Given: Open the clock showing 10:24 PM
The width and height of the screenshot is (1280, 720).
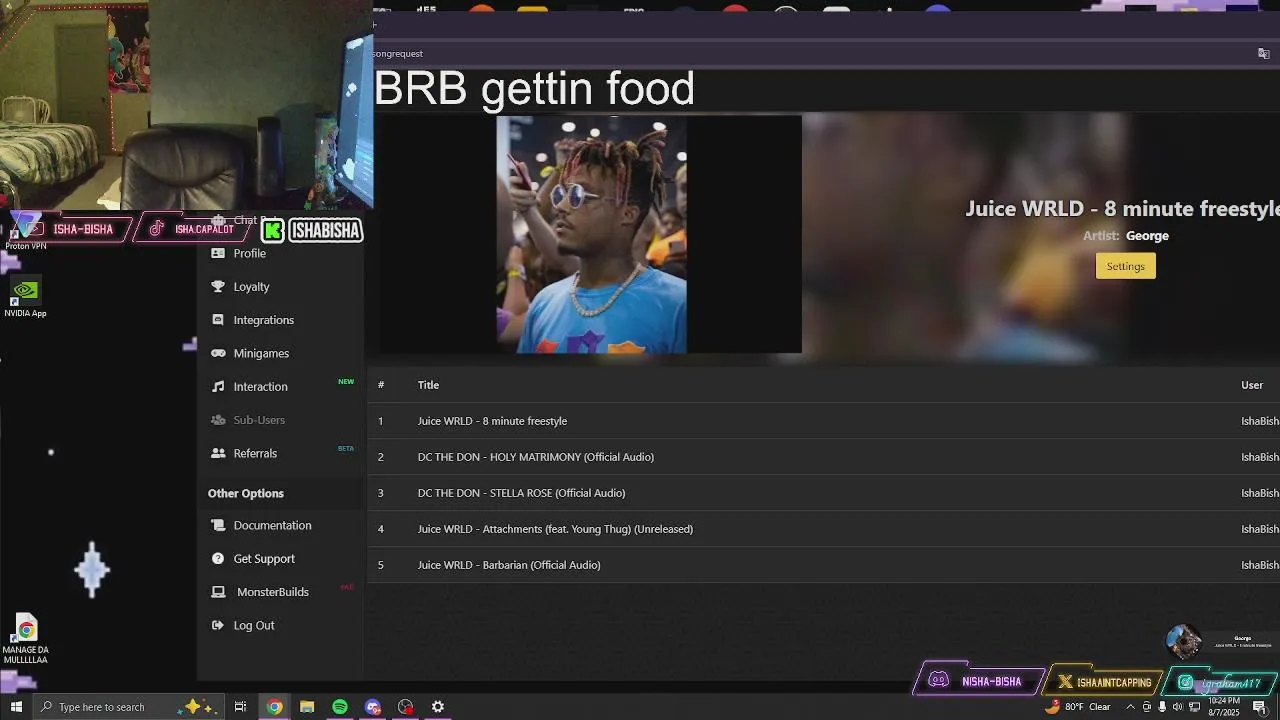Looking at the screenshot, I should 1224,707.
